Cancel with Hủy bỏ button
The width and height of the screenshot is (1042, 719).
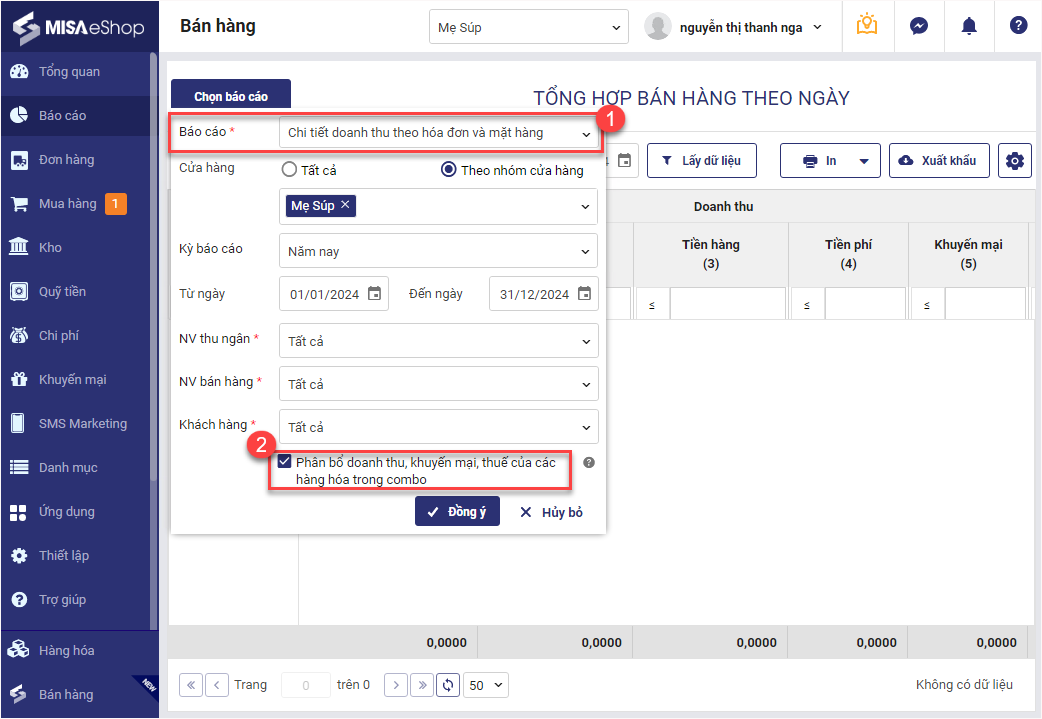tap(552, 512)
